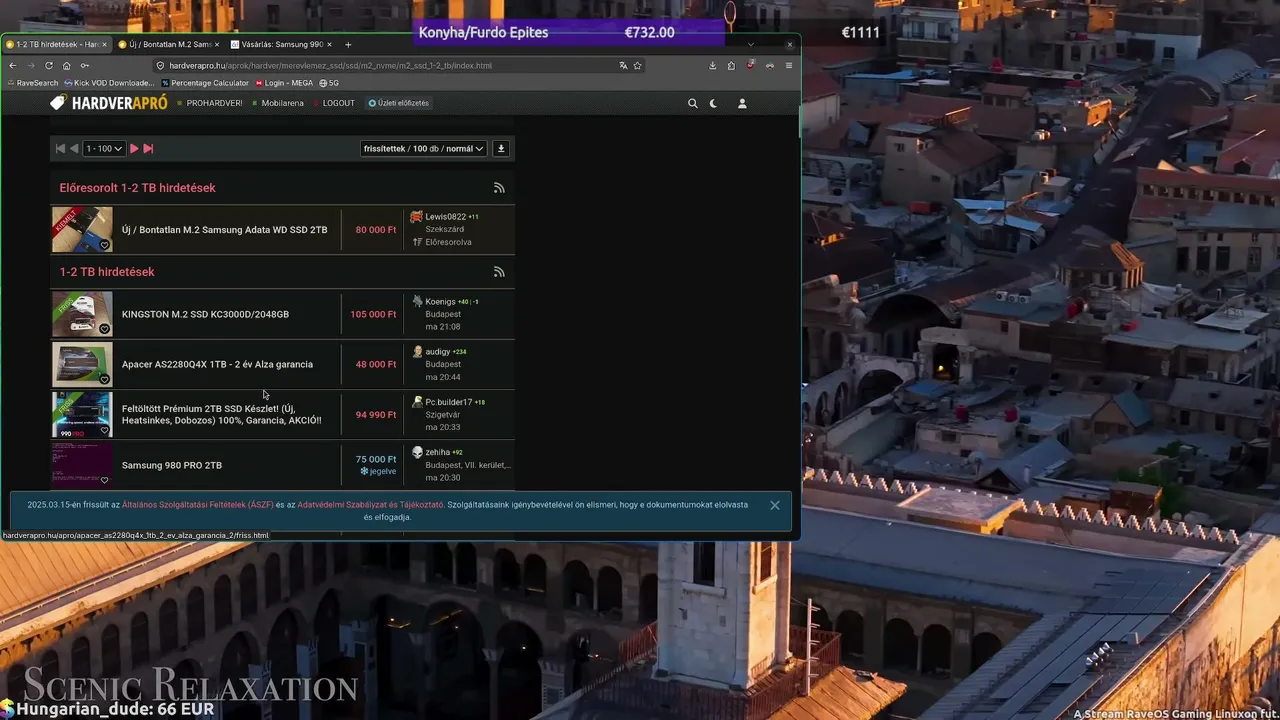Go to the previous results page
The height and width of the screenshot is (720, 1280).
[74, 148]
